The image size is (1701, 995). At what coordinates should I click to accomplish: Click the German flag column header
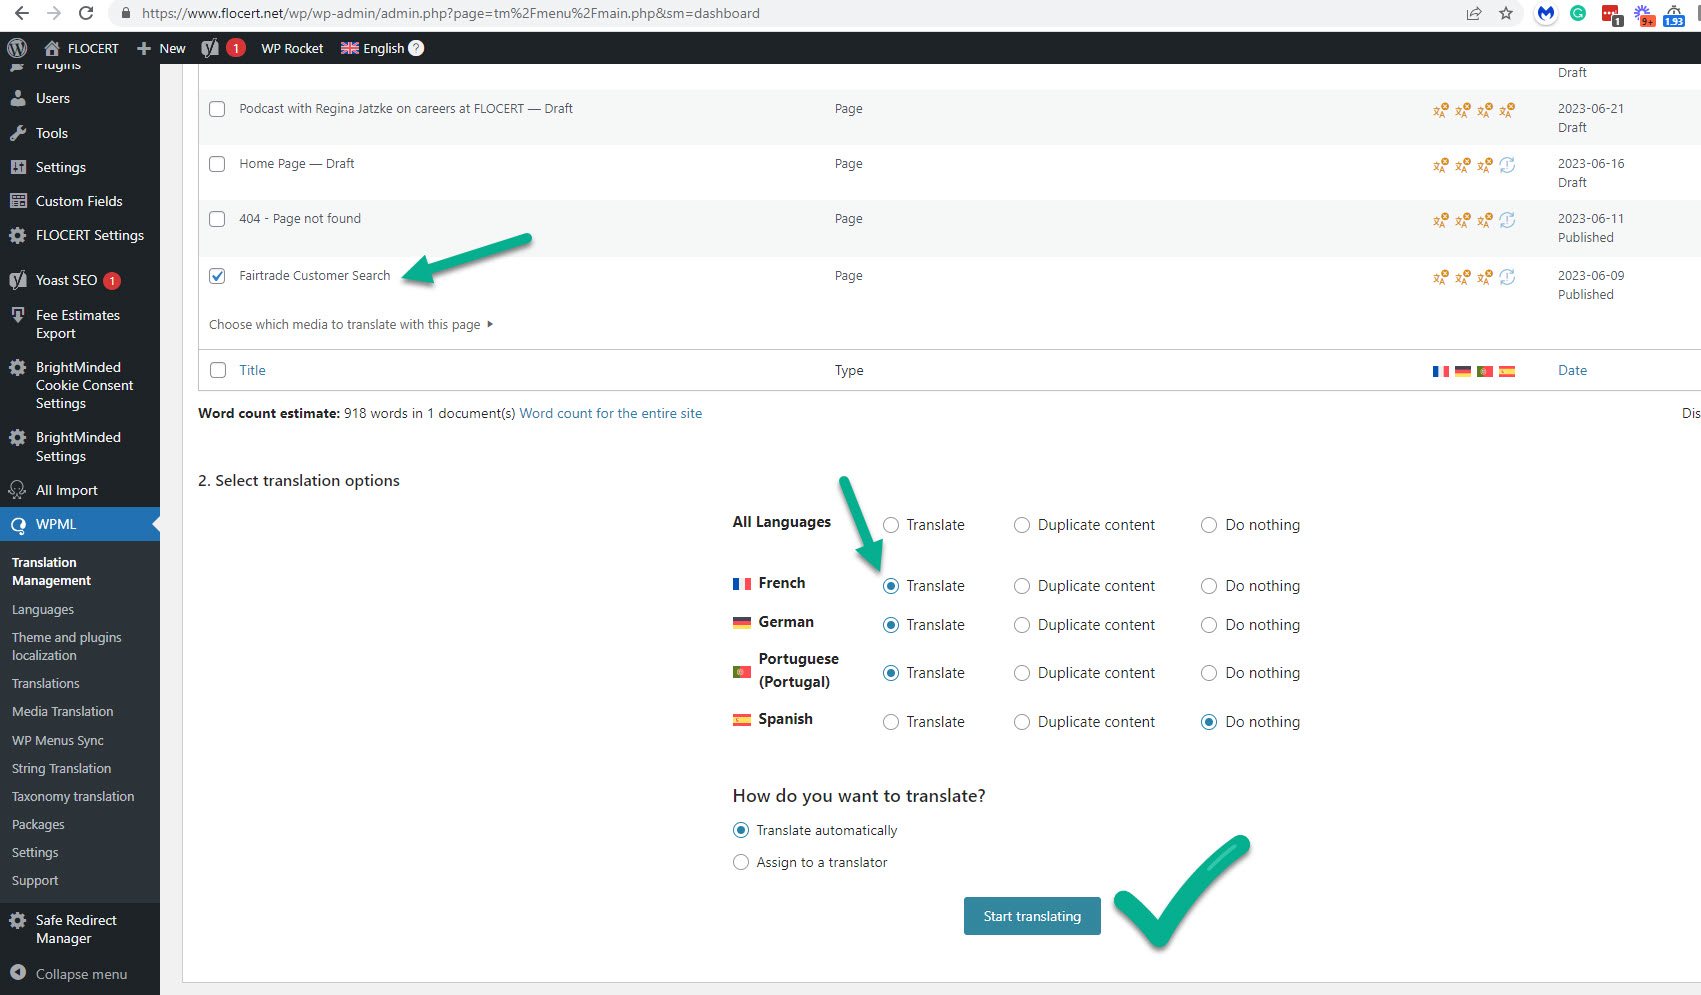click(x=1463, y=371)
